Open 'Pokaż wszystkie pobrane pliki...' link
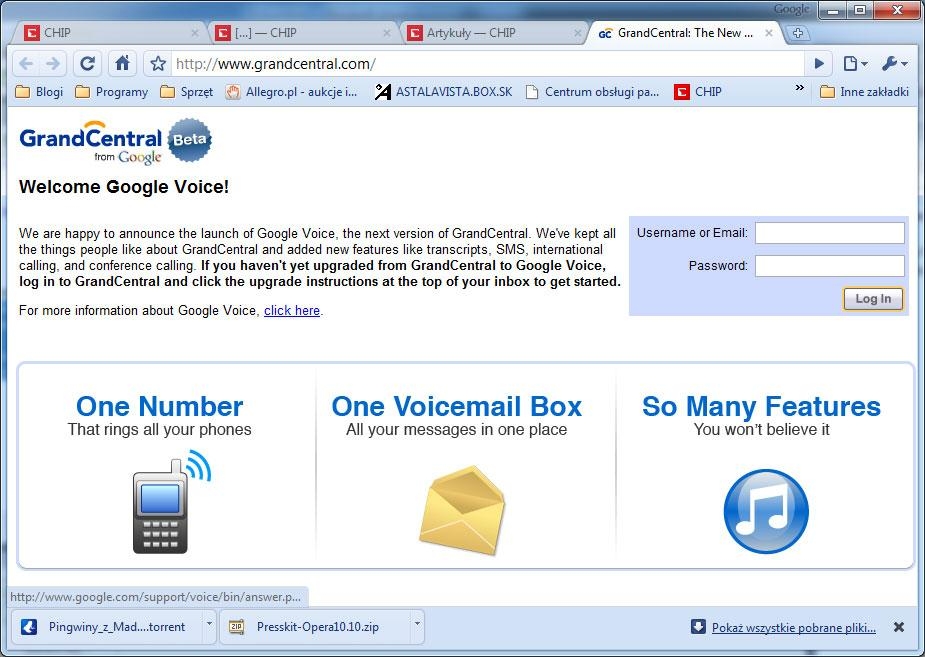Viewport: 925px width, 657px height. click(793, 628)
